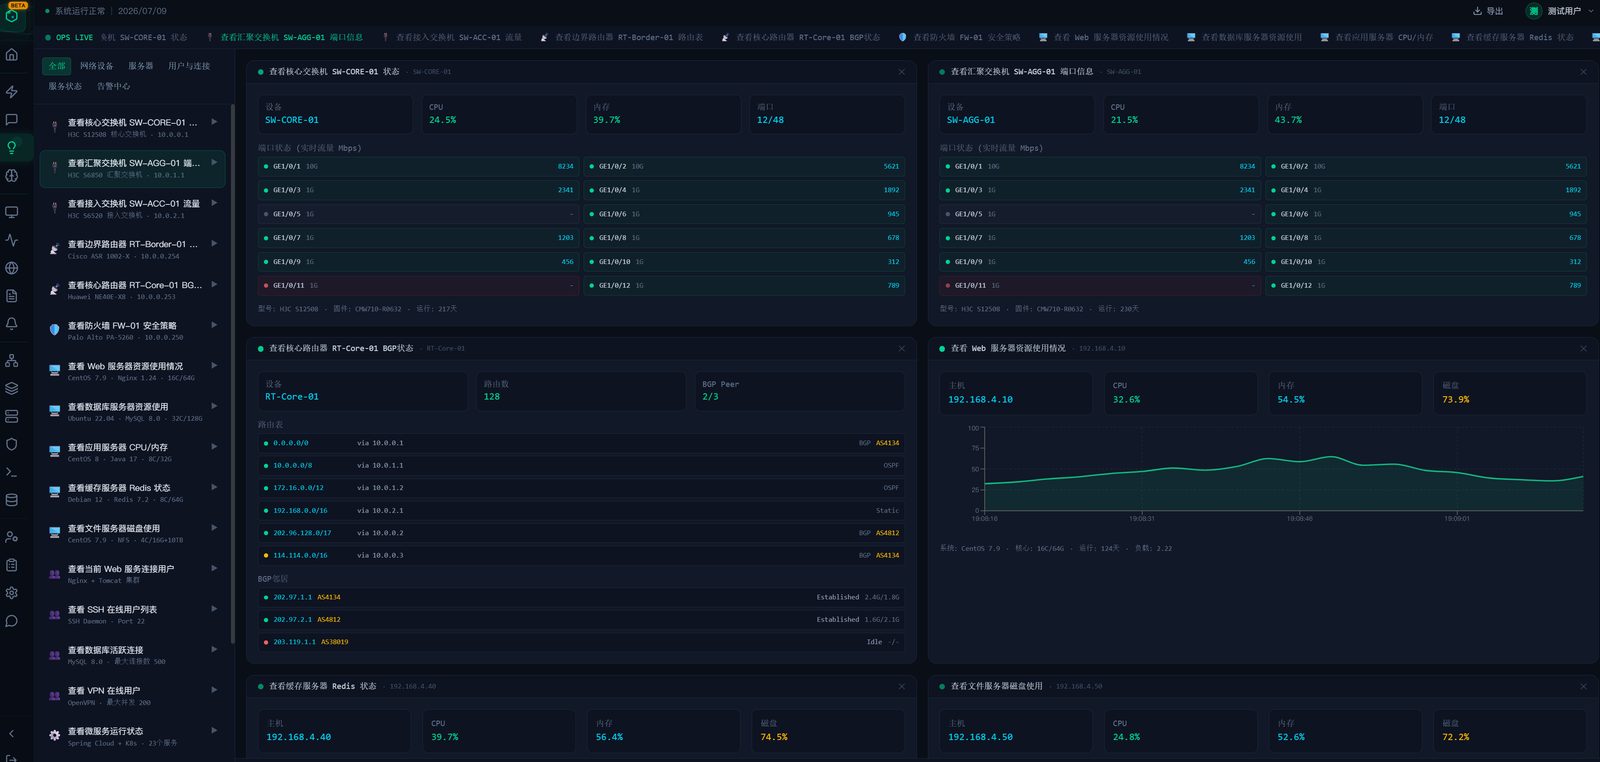Viewport: 1600px width, 762px height.
Task: Select the 全部 filter tab
Action: pos(57,66)
